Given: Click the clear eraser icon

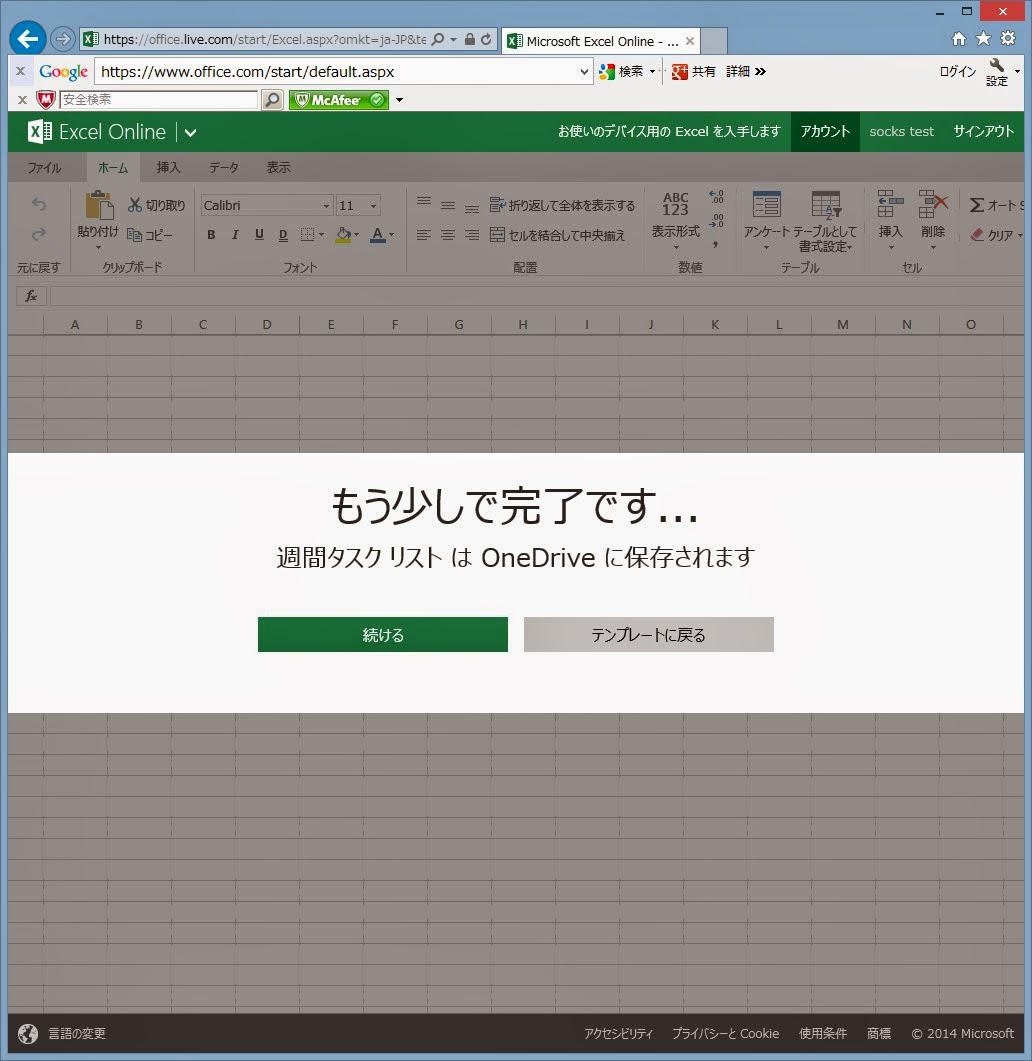Looking at the screenshot, I should (x=977, y=235).
